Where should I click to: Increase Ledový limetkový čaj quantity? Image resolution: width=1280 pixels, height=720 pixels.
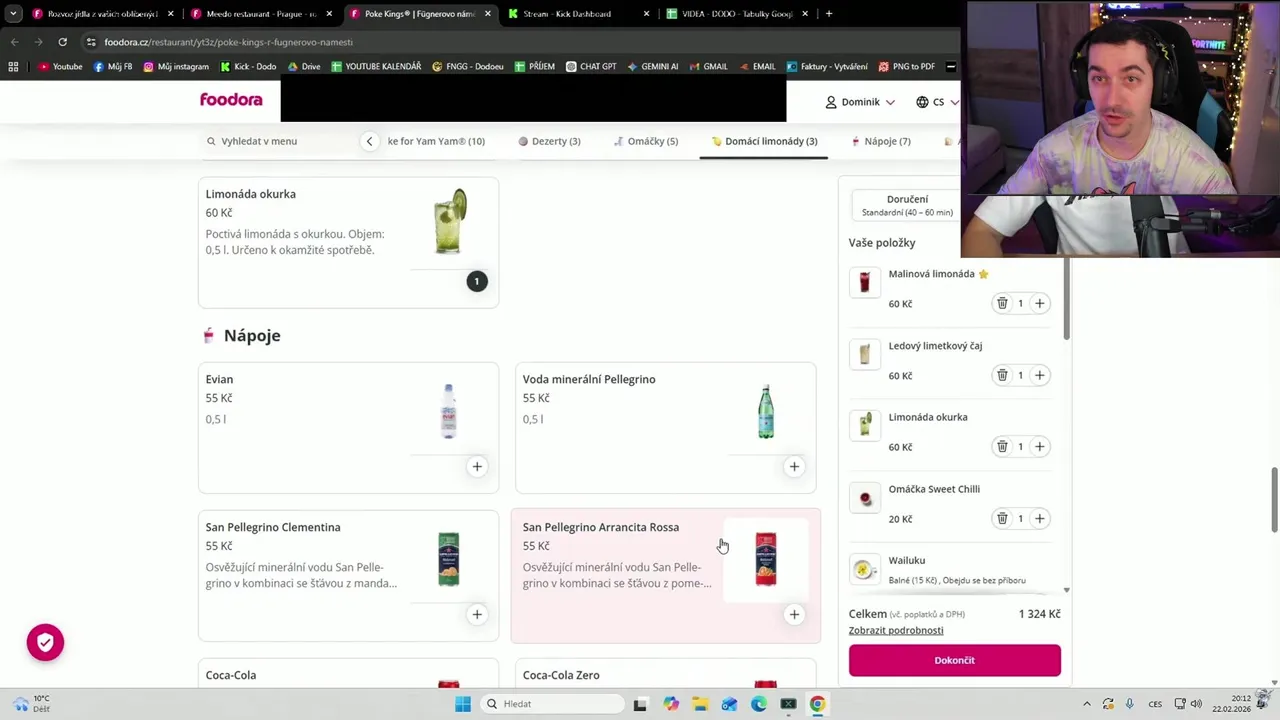(x=1039, y=375)
